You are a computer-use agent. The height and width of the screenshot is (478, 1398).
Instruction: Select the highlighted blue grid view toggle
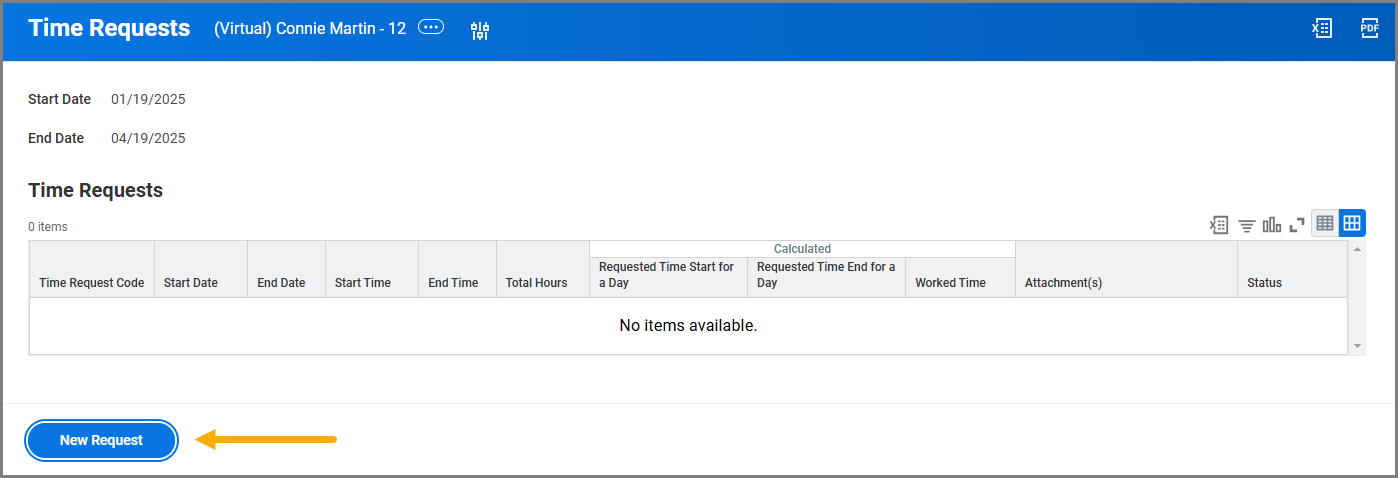pos(1352,224)
